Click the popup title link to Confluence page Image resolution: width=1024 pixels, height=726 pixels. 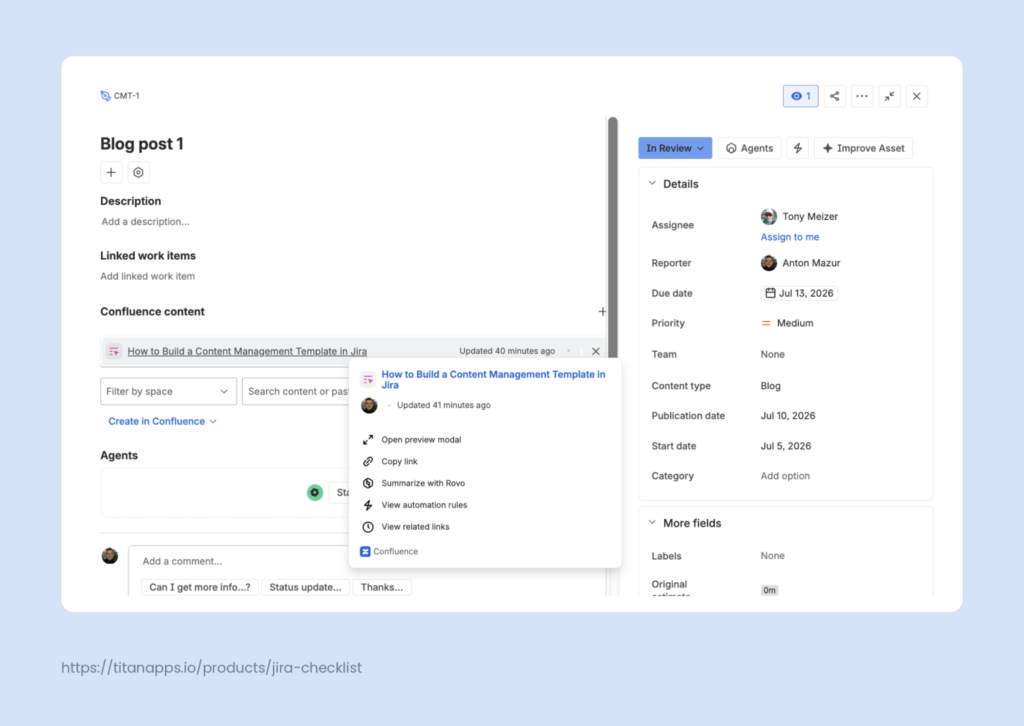click(x=493, y=379)
